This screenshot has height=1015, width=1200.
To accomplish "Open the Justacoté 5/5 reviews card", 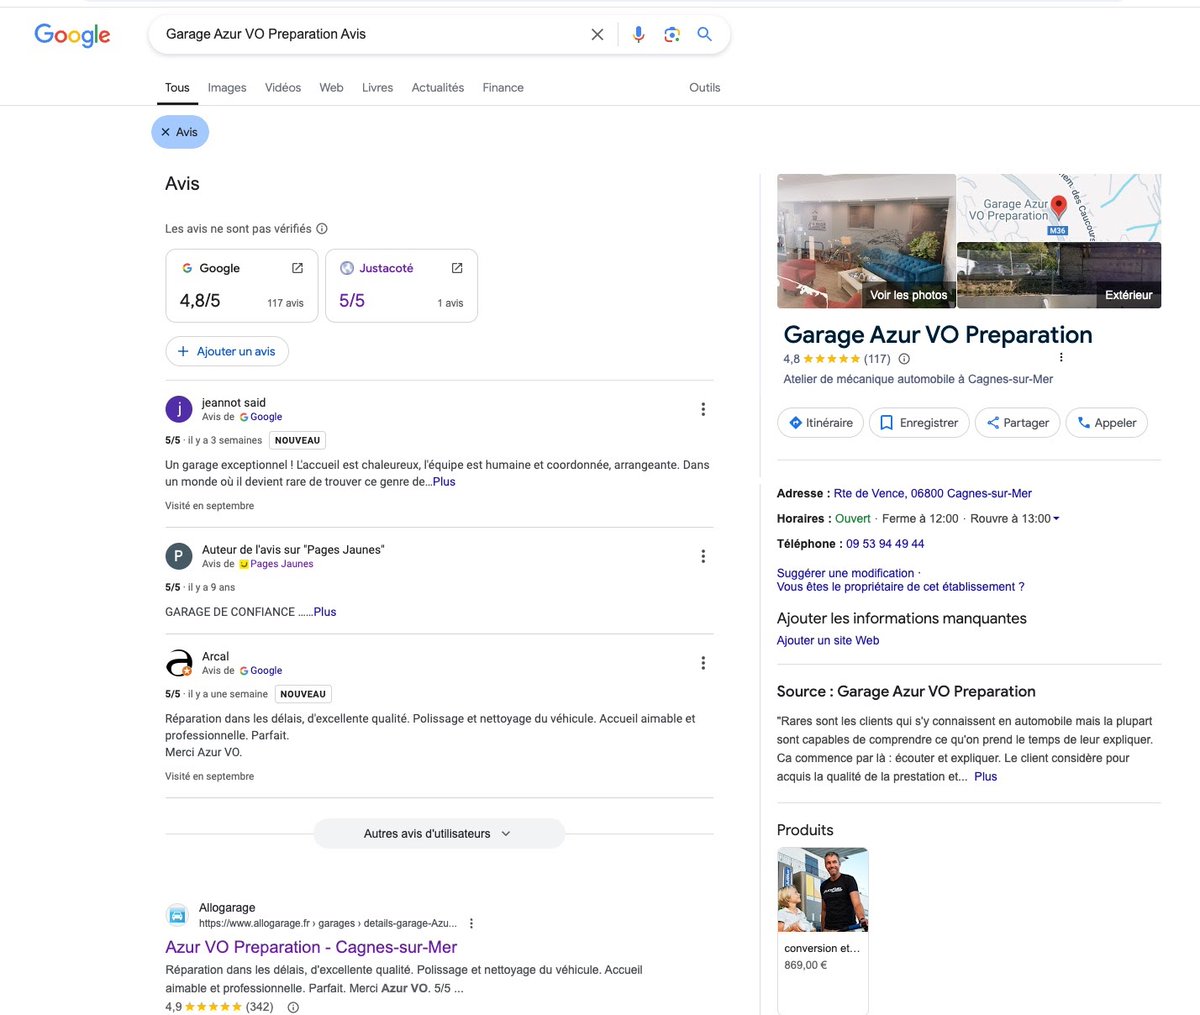I will (x=401, y=285).
